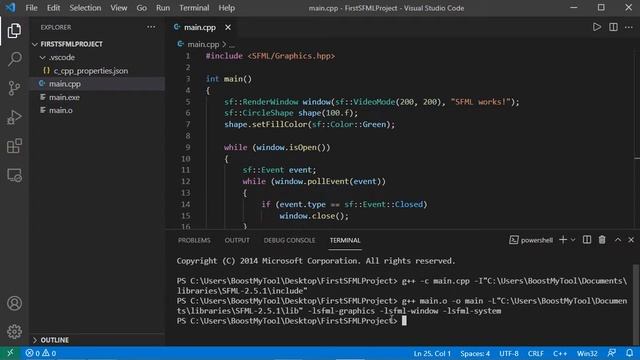This screenshot has height=360, width=640.
Task: Change indentation via Spaces: 4
Action: click(475, 353)
